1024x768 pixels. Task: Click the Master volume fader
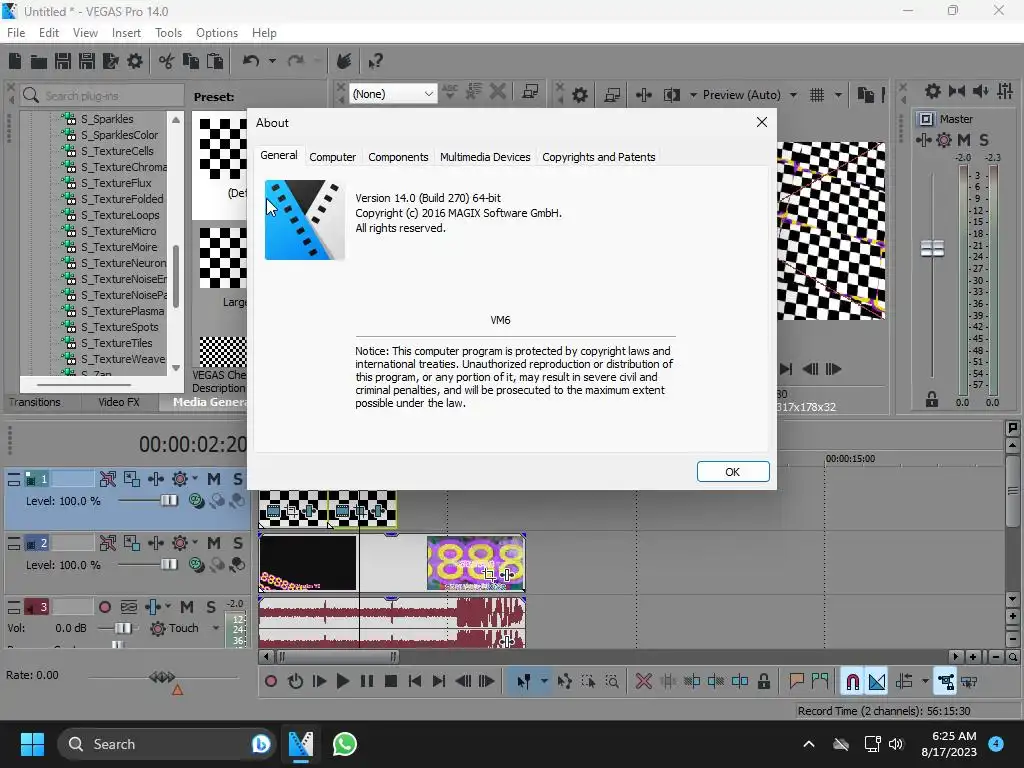(x=932, y=248)
